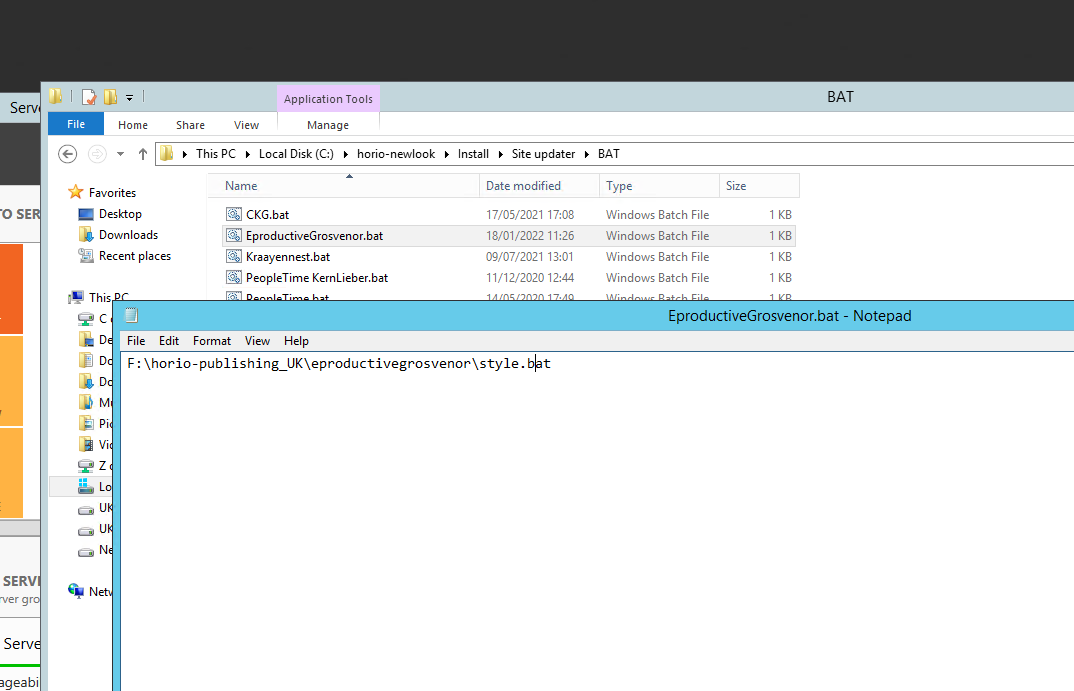Click the Notepad title bar icon
The image size is (1074, 691).
[132, 316]
